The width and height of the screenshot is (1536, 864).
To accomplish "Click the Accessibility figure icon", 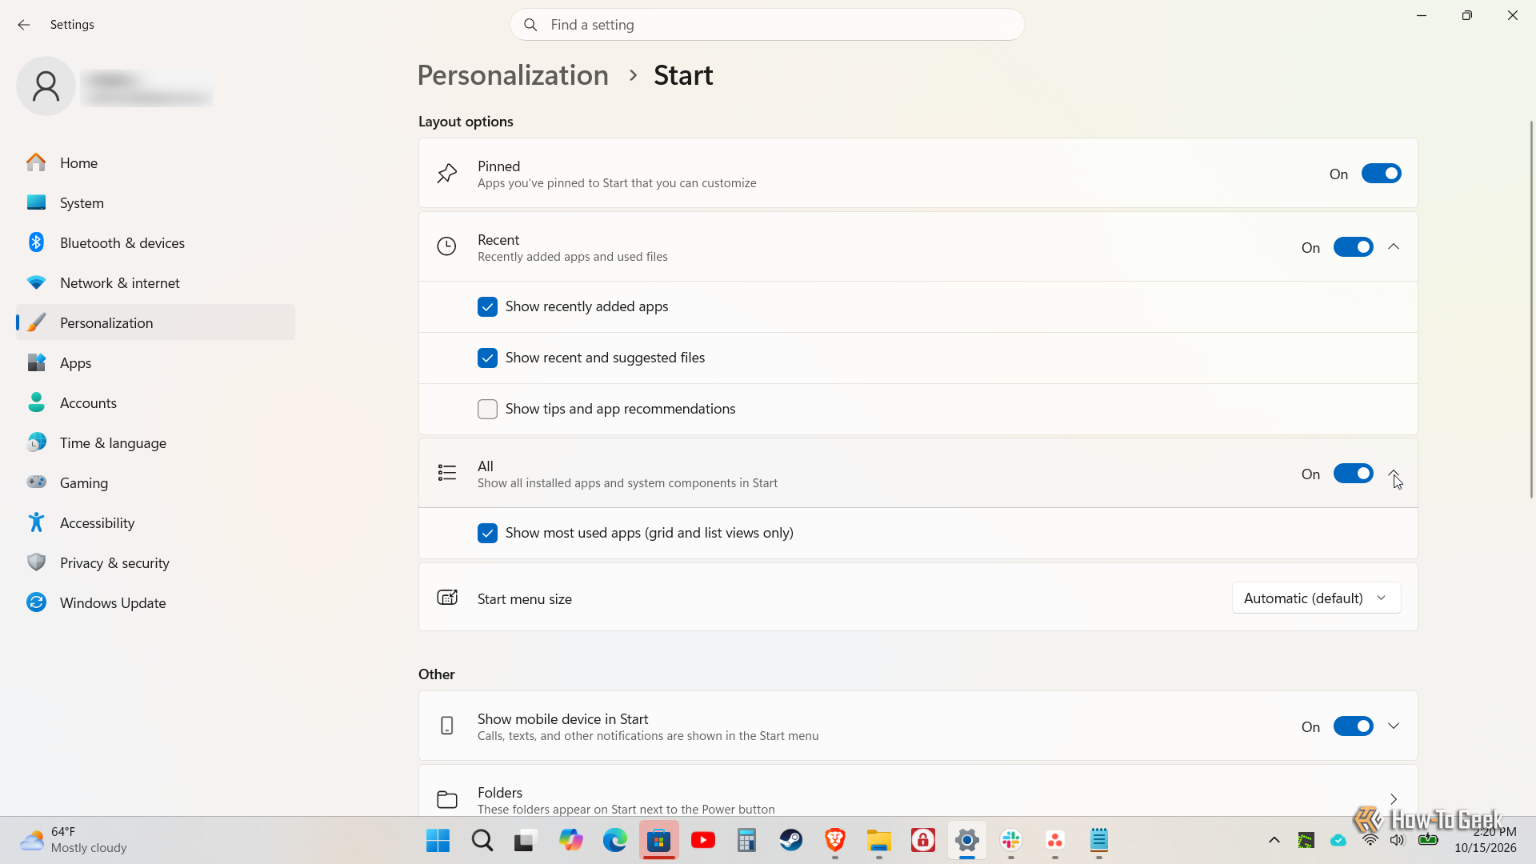I will point(37,522).
